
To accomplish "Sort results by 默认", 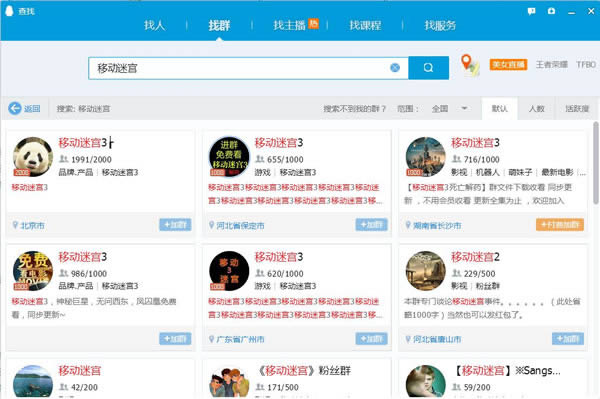I will click(500, 109).
